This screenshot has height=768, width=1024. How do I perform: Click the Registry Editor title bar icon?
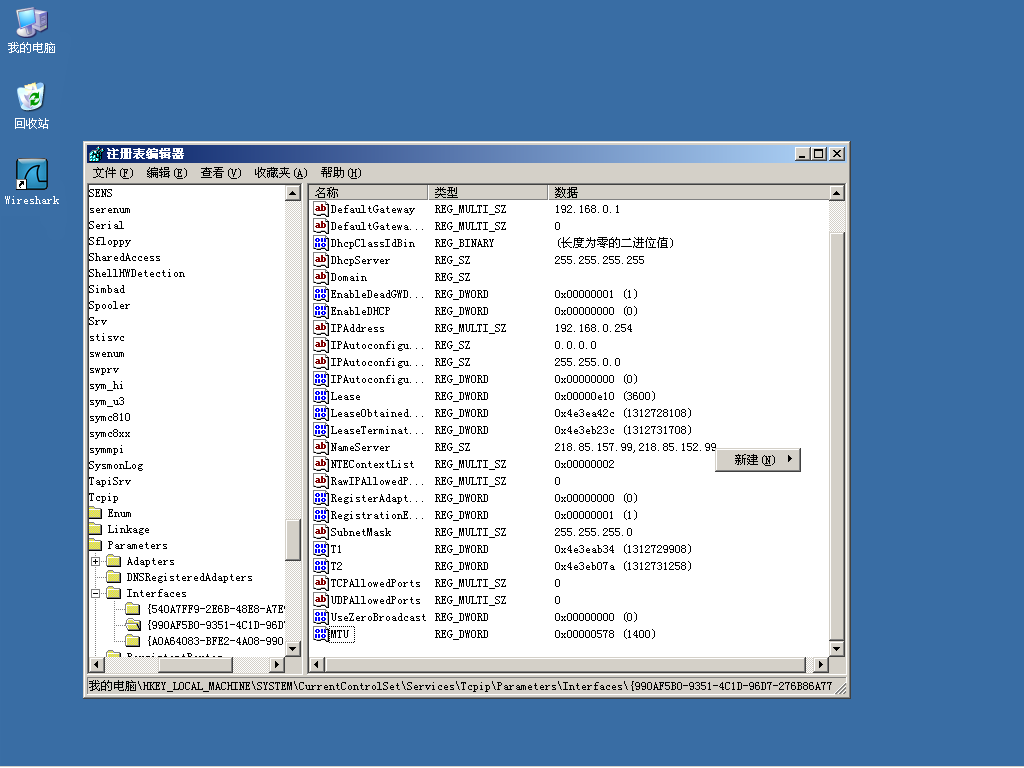(96, 154)
